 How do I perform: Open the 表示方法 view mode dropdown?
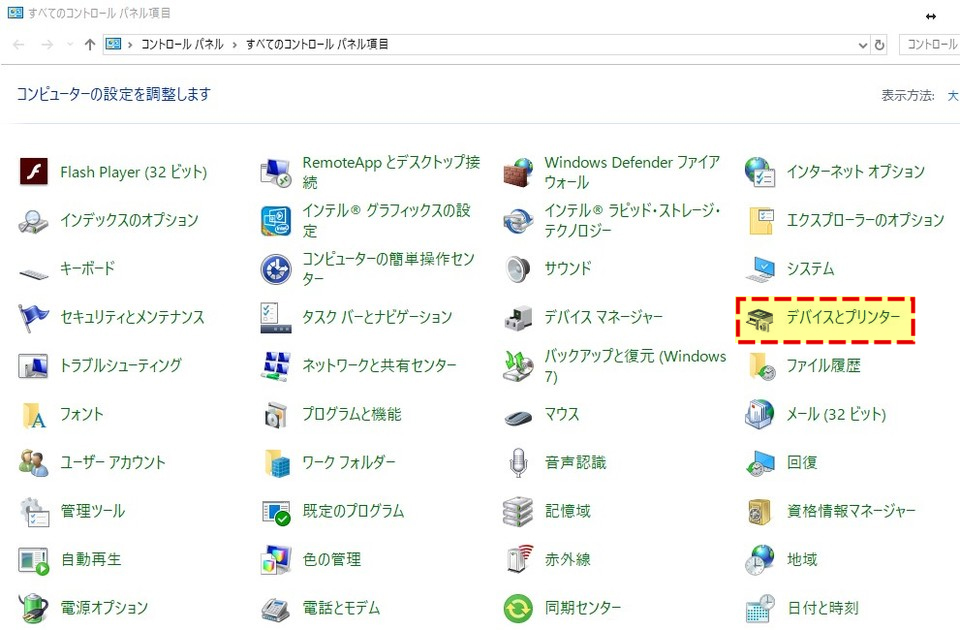(x=953, y=96)
